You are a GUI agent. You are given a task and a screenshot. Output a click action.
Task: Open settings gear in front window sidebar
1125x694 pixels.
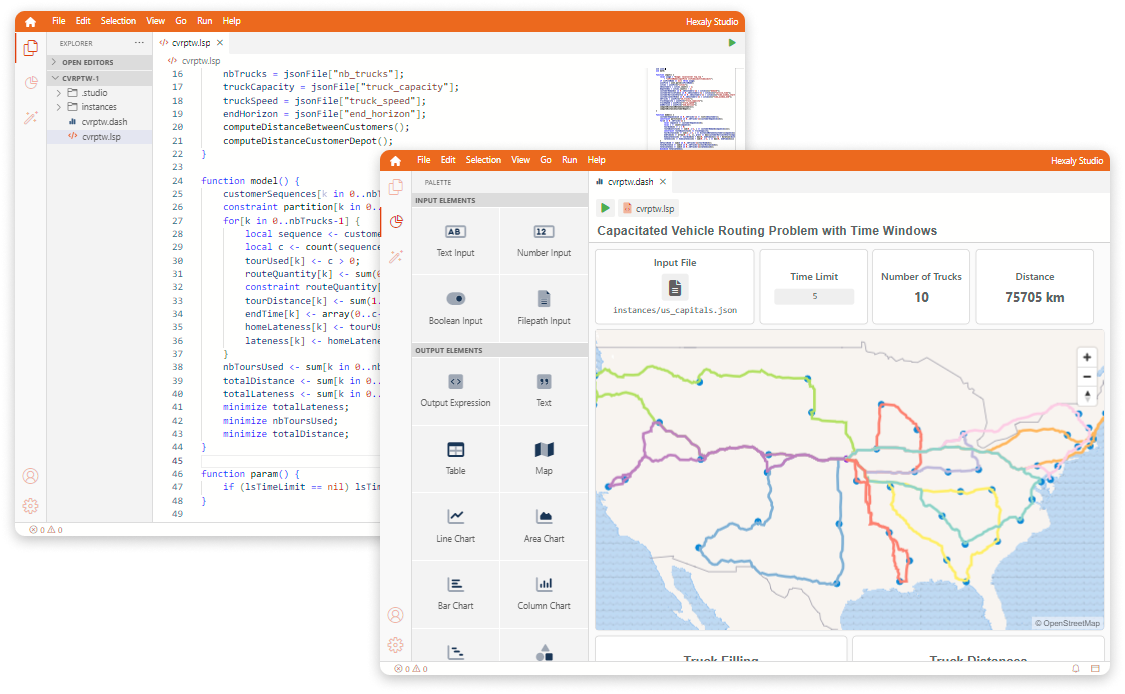[x=395, y=645]
